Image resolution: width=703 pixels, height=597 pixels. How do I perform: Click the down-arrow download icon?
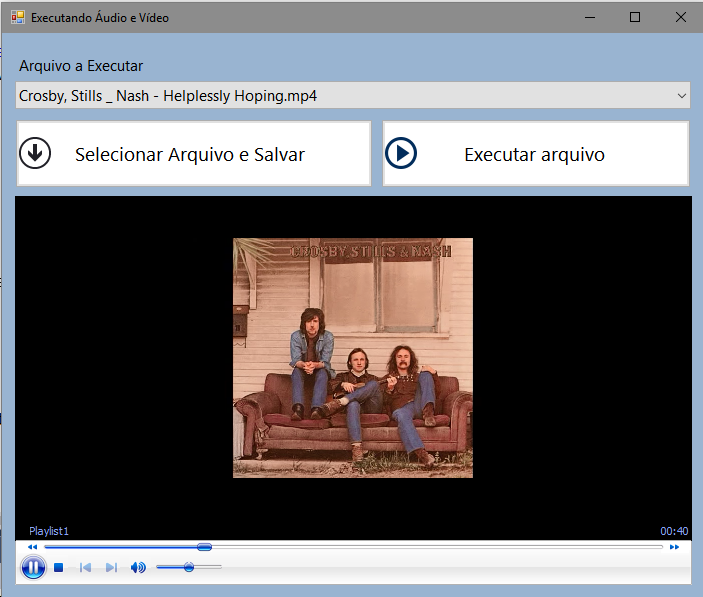35,153
